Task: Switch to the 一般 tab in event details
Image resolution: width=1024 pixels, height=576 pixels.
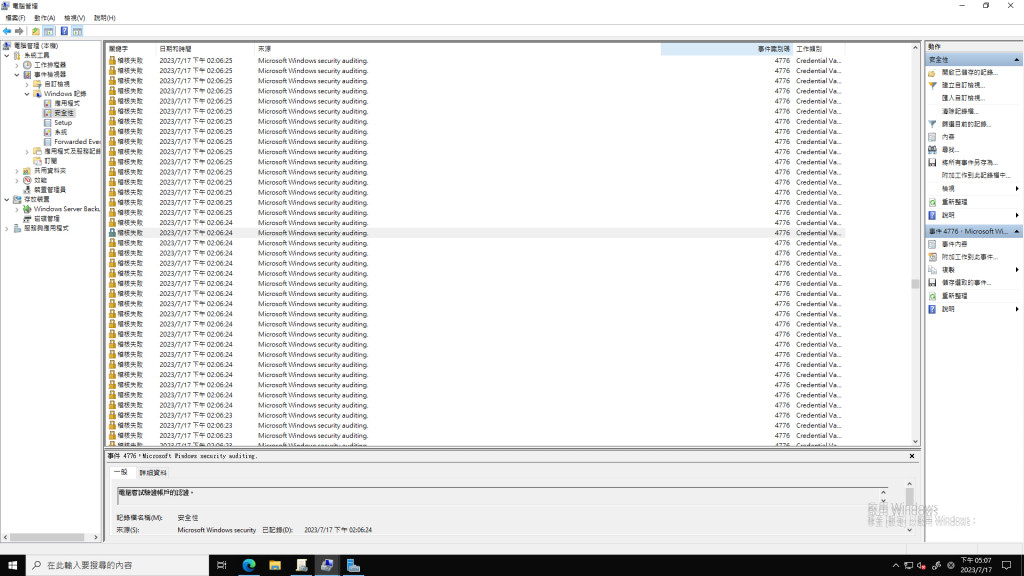Action: point(121,472)
